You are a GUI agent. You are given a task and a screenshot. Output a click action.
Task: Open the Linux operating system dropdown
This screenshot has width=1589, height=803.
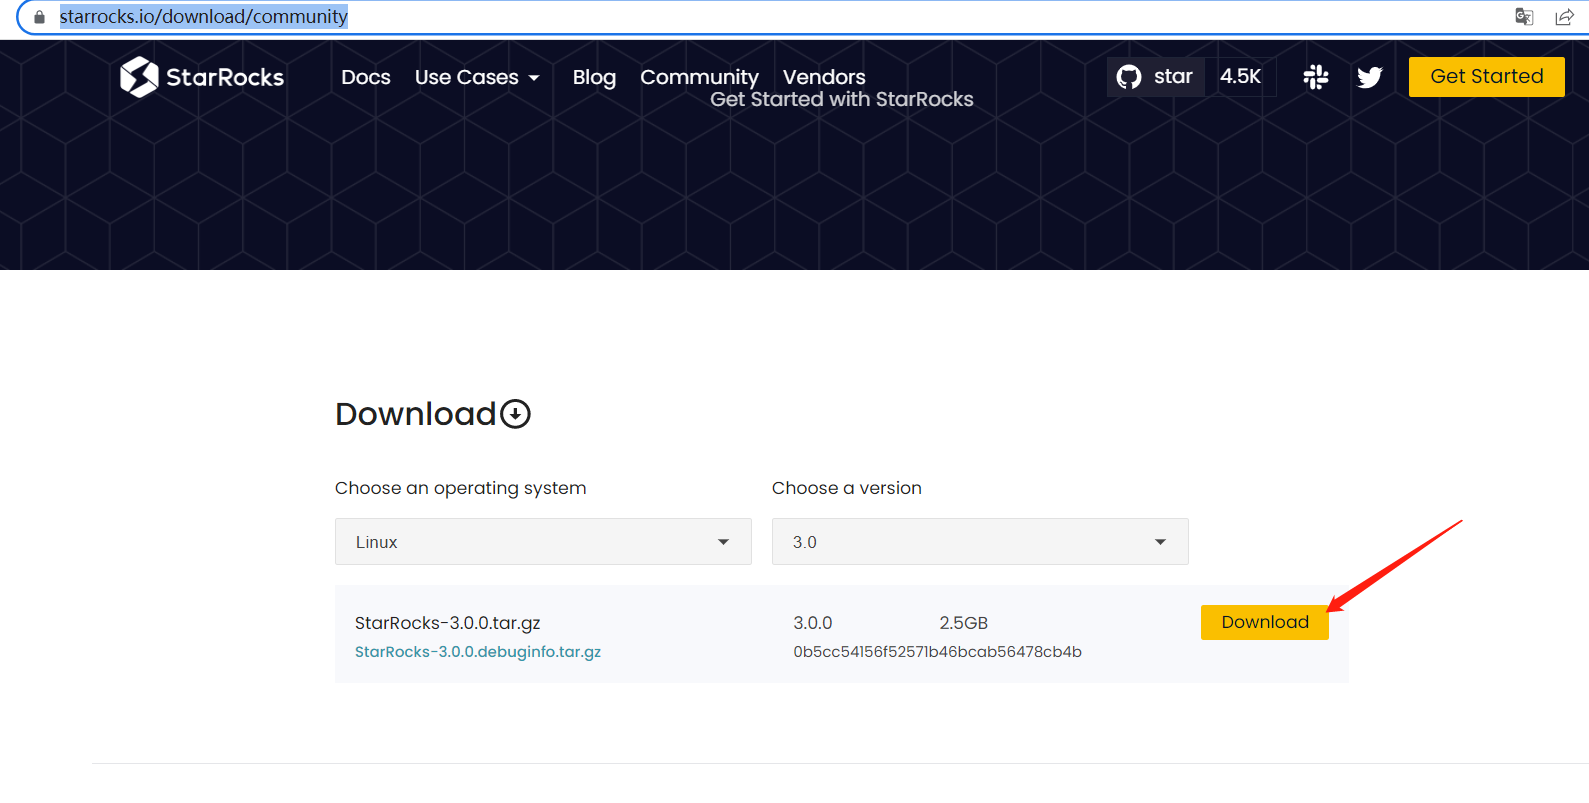pyautogui.click(x=543, y=541)
